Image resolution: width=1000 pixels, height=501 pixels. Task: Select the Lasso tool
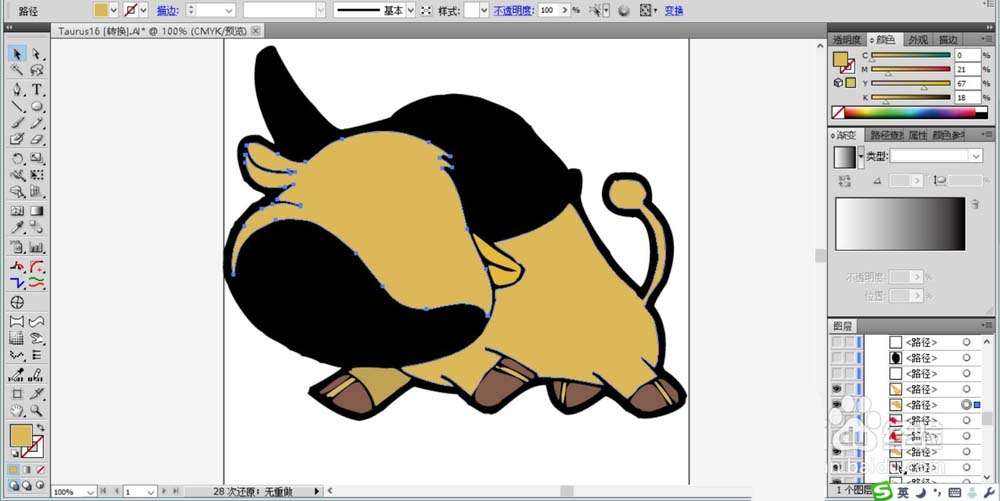tap(36, 70)
